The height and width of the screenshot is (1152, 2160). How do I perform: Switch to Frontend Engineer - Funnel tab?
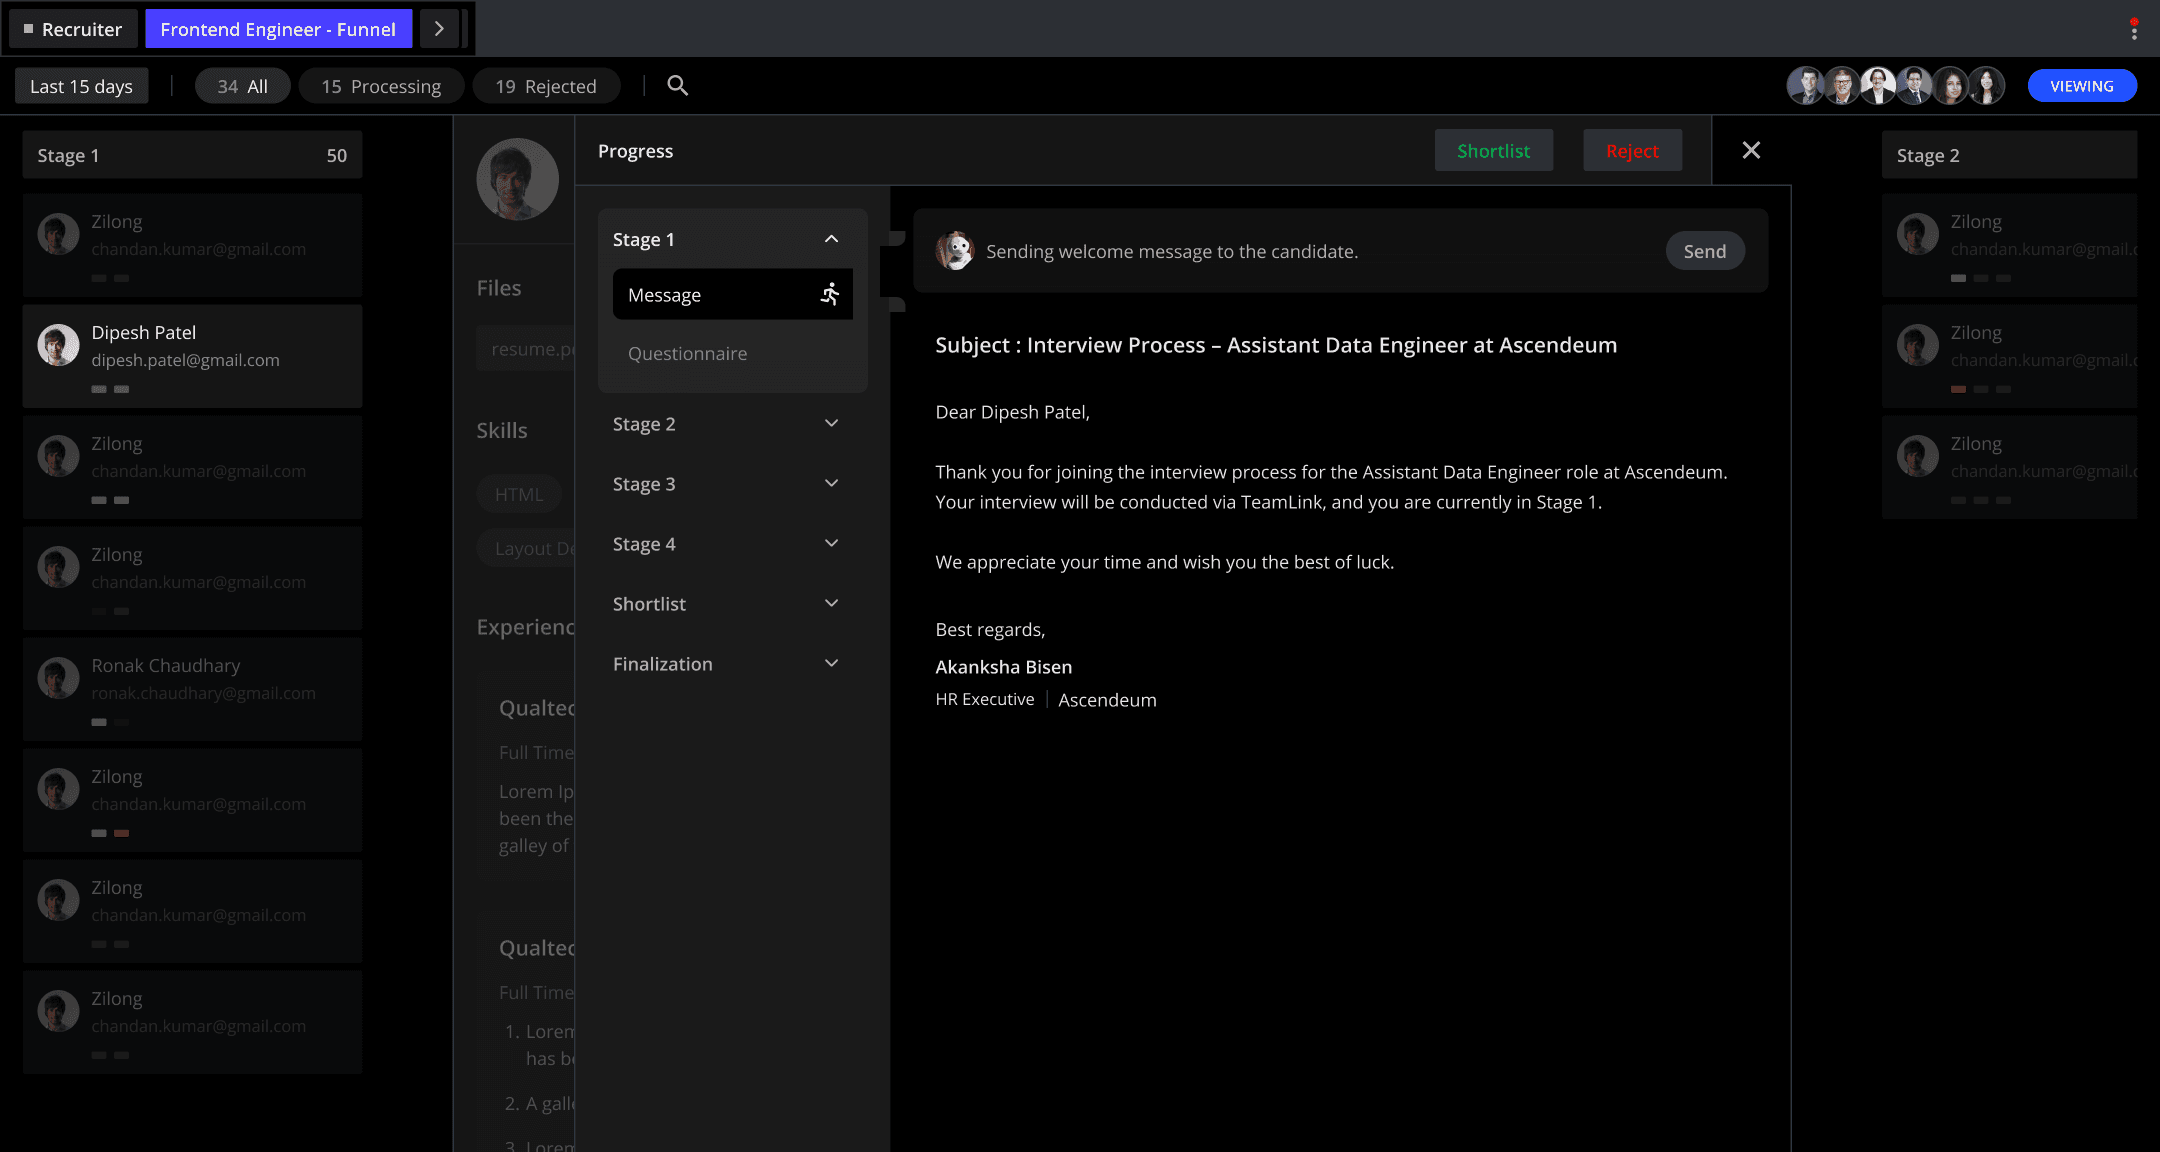click(278, 29)
